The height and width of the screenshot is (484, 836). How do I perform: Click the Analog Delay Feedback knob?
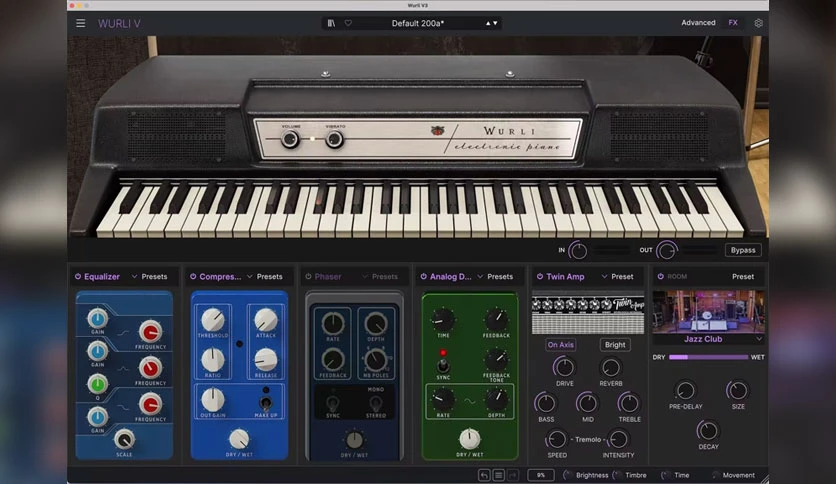[x=496, y=320]
